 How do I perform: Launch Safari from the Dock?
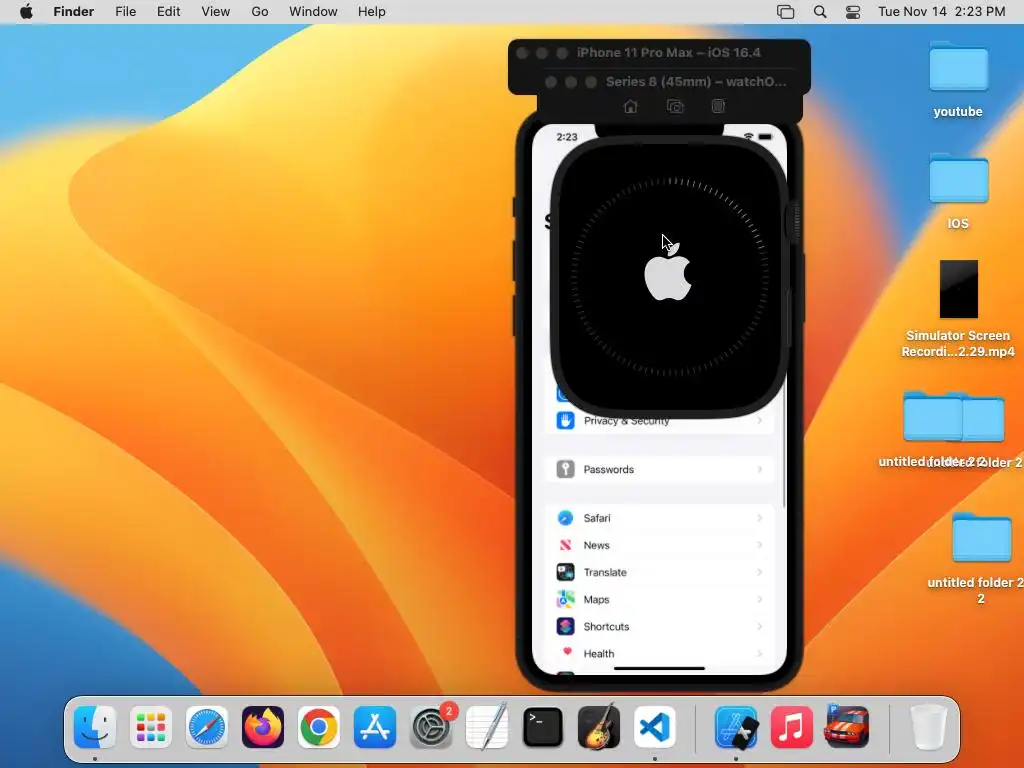point(207,727)
